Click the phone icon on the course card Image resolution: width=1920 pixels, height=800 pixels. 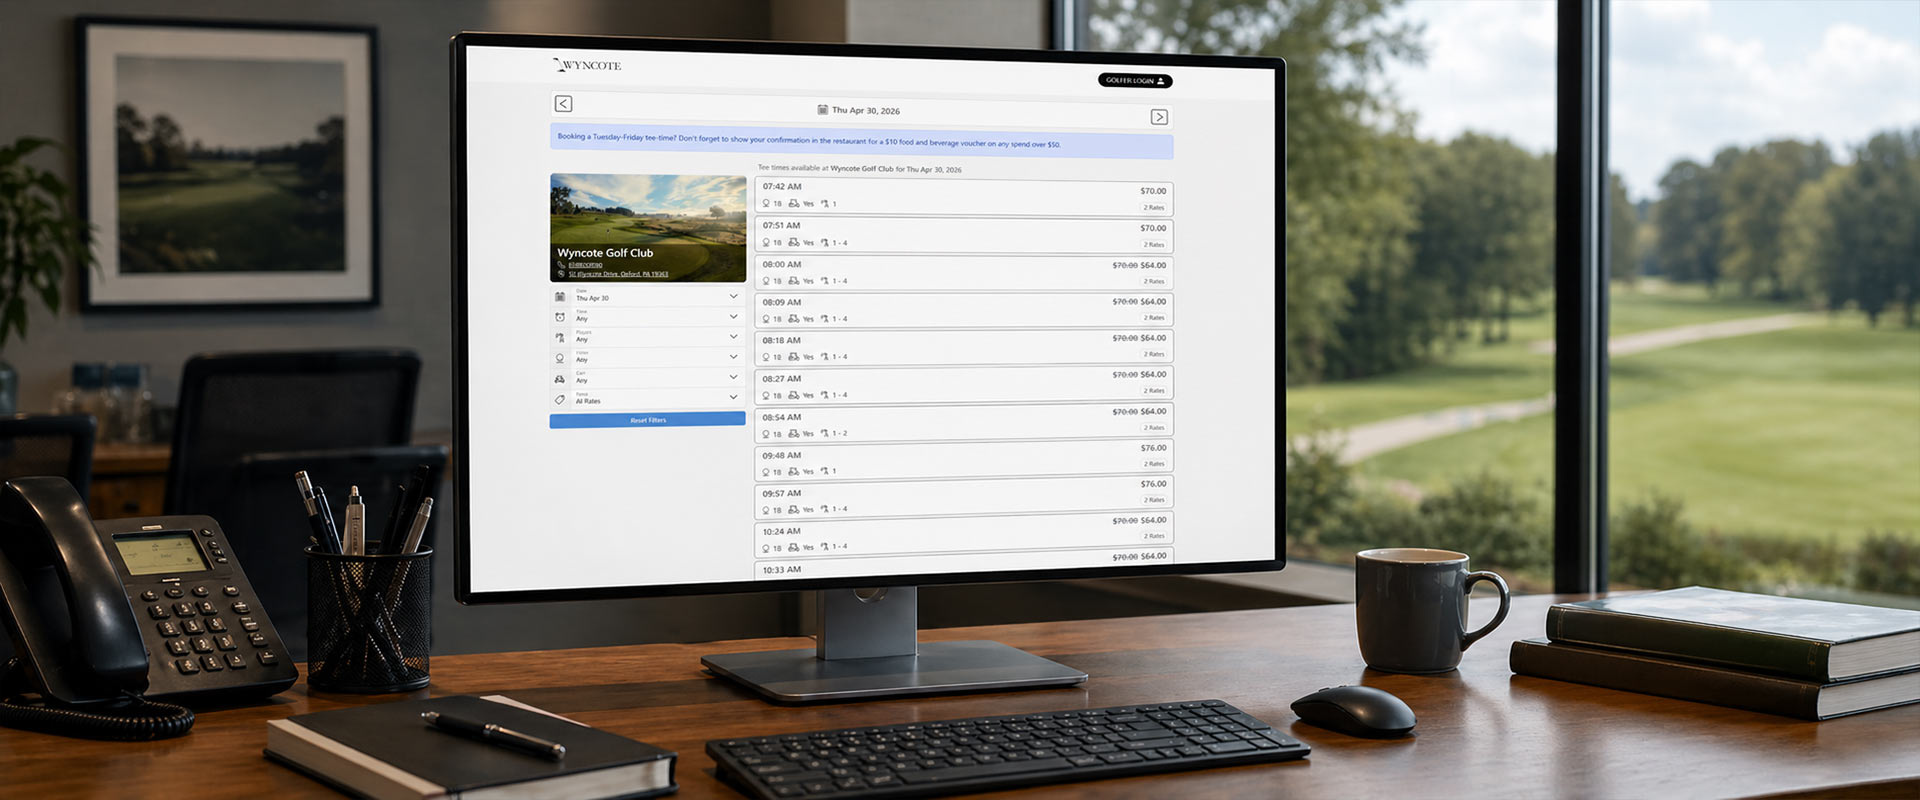(x=561, y=265)
